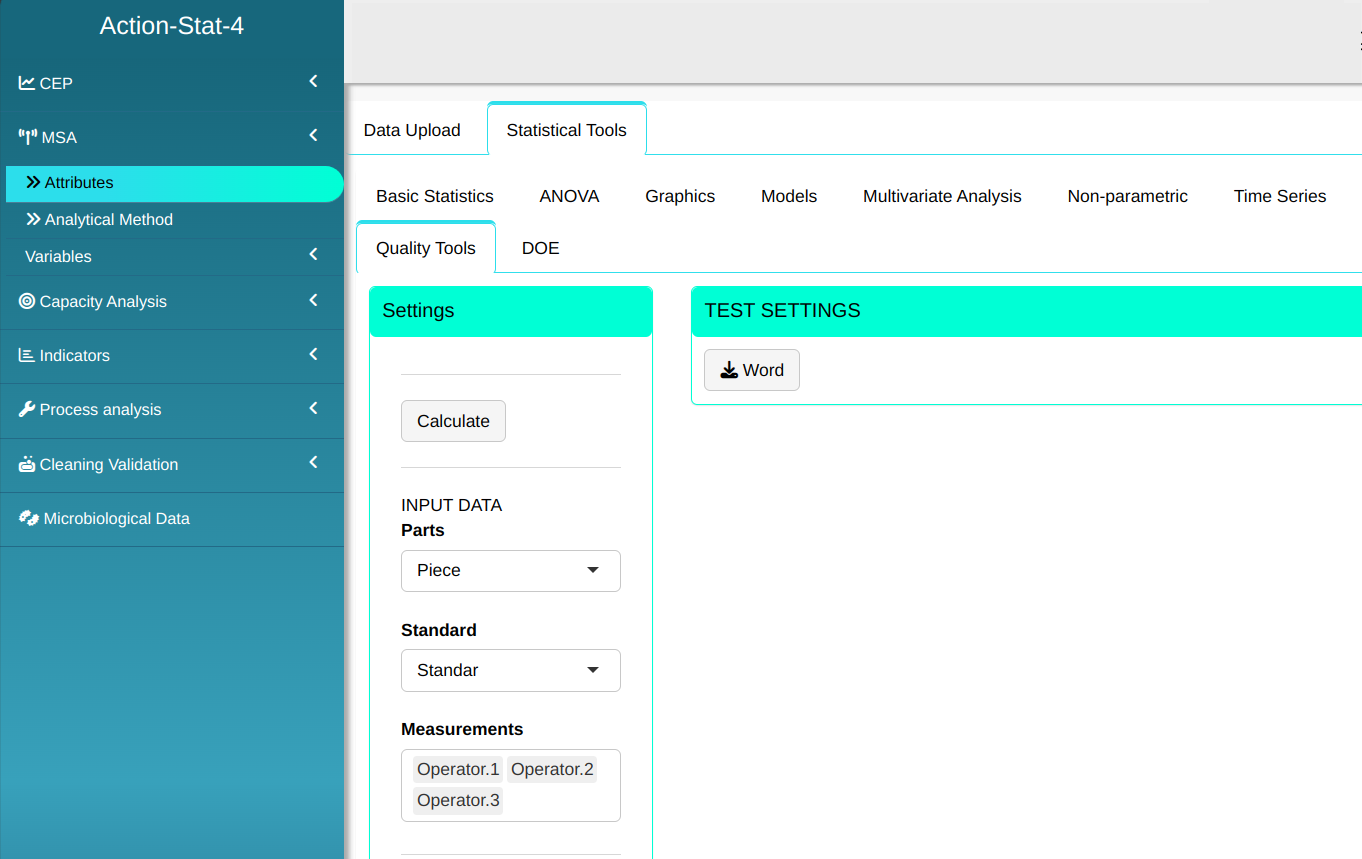Select the DOE tab

click(x=540, y=248)
